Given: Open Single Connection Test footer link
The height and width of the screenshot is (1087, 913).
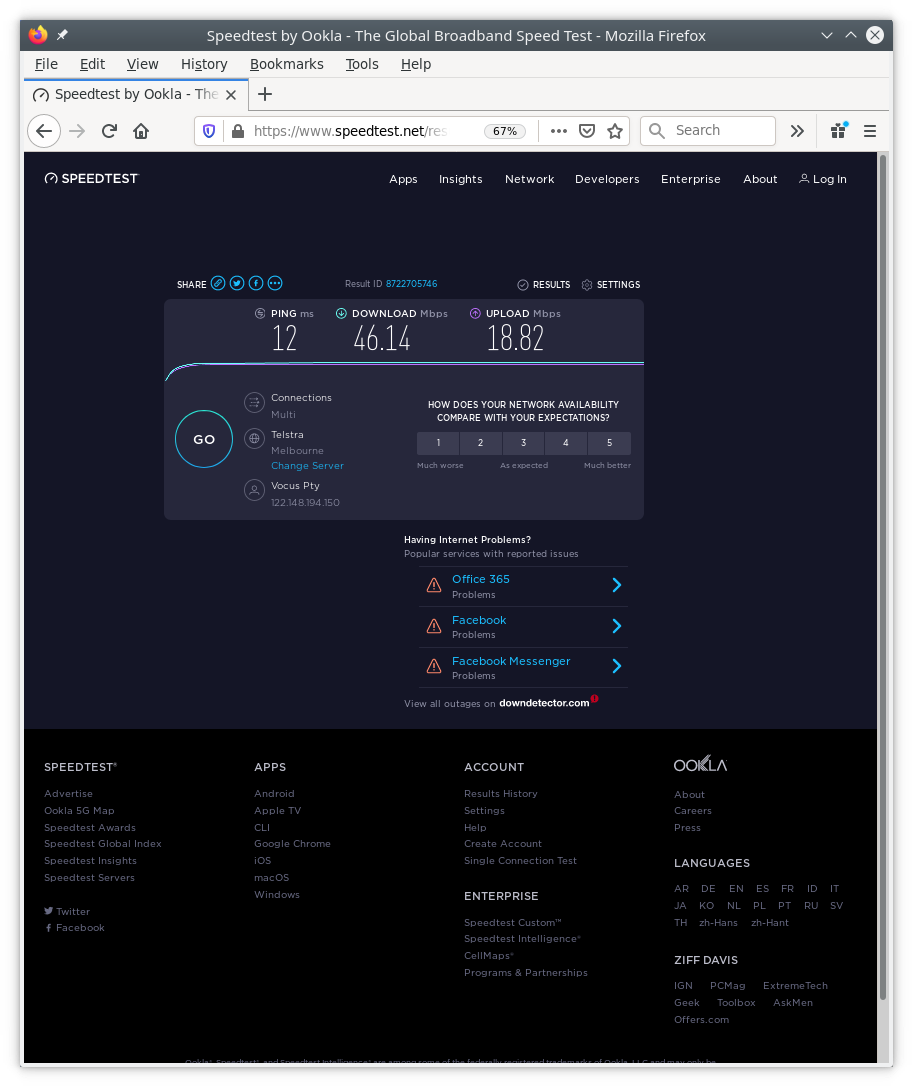Looking at the screenshot, I should click(520, 861).
